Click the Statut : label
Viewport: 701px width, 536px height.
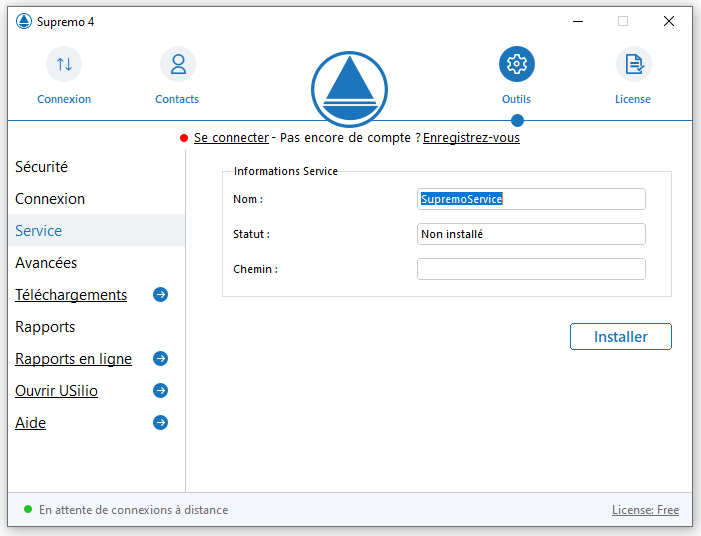pos(251,234)
